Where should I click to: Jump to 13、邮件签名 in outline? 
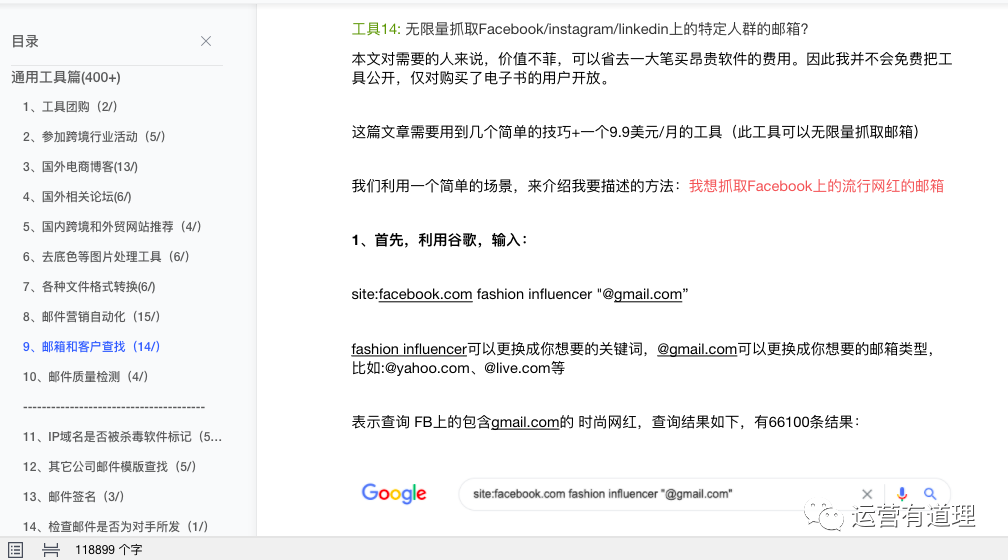click(x=73, y=497)
